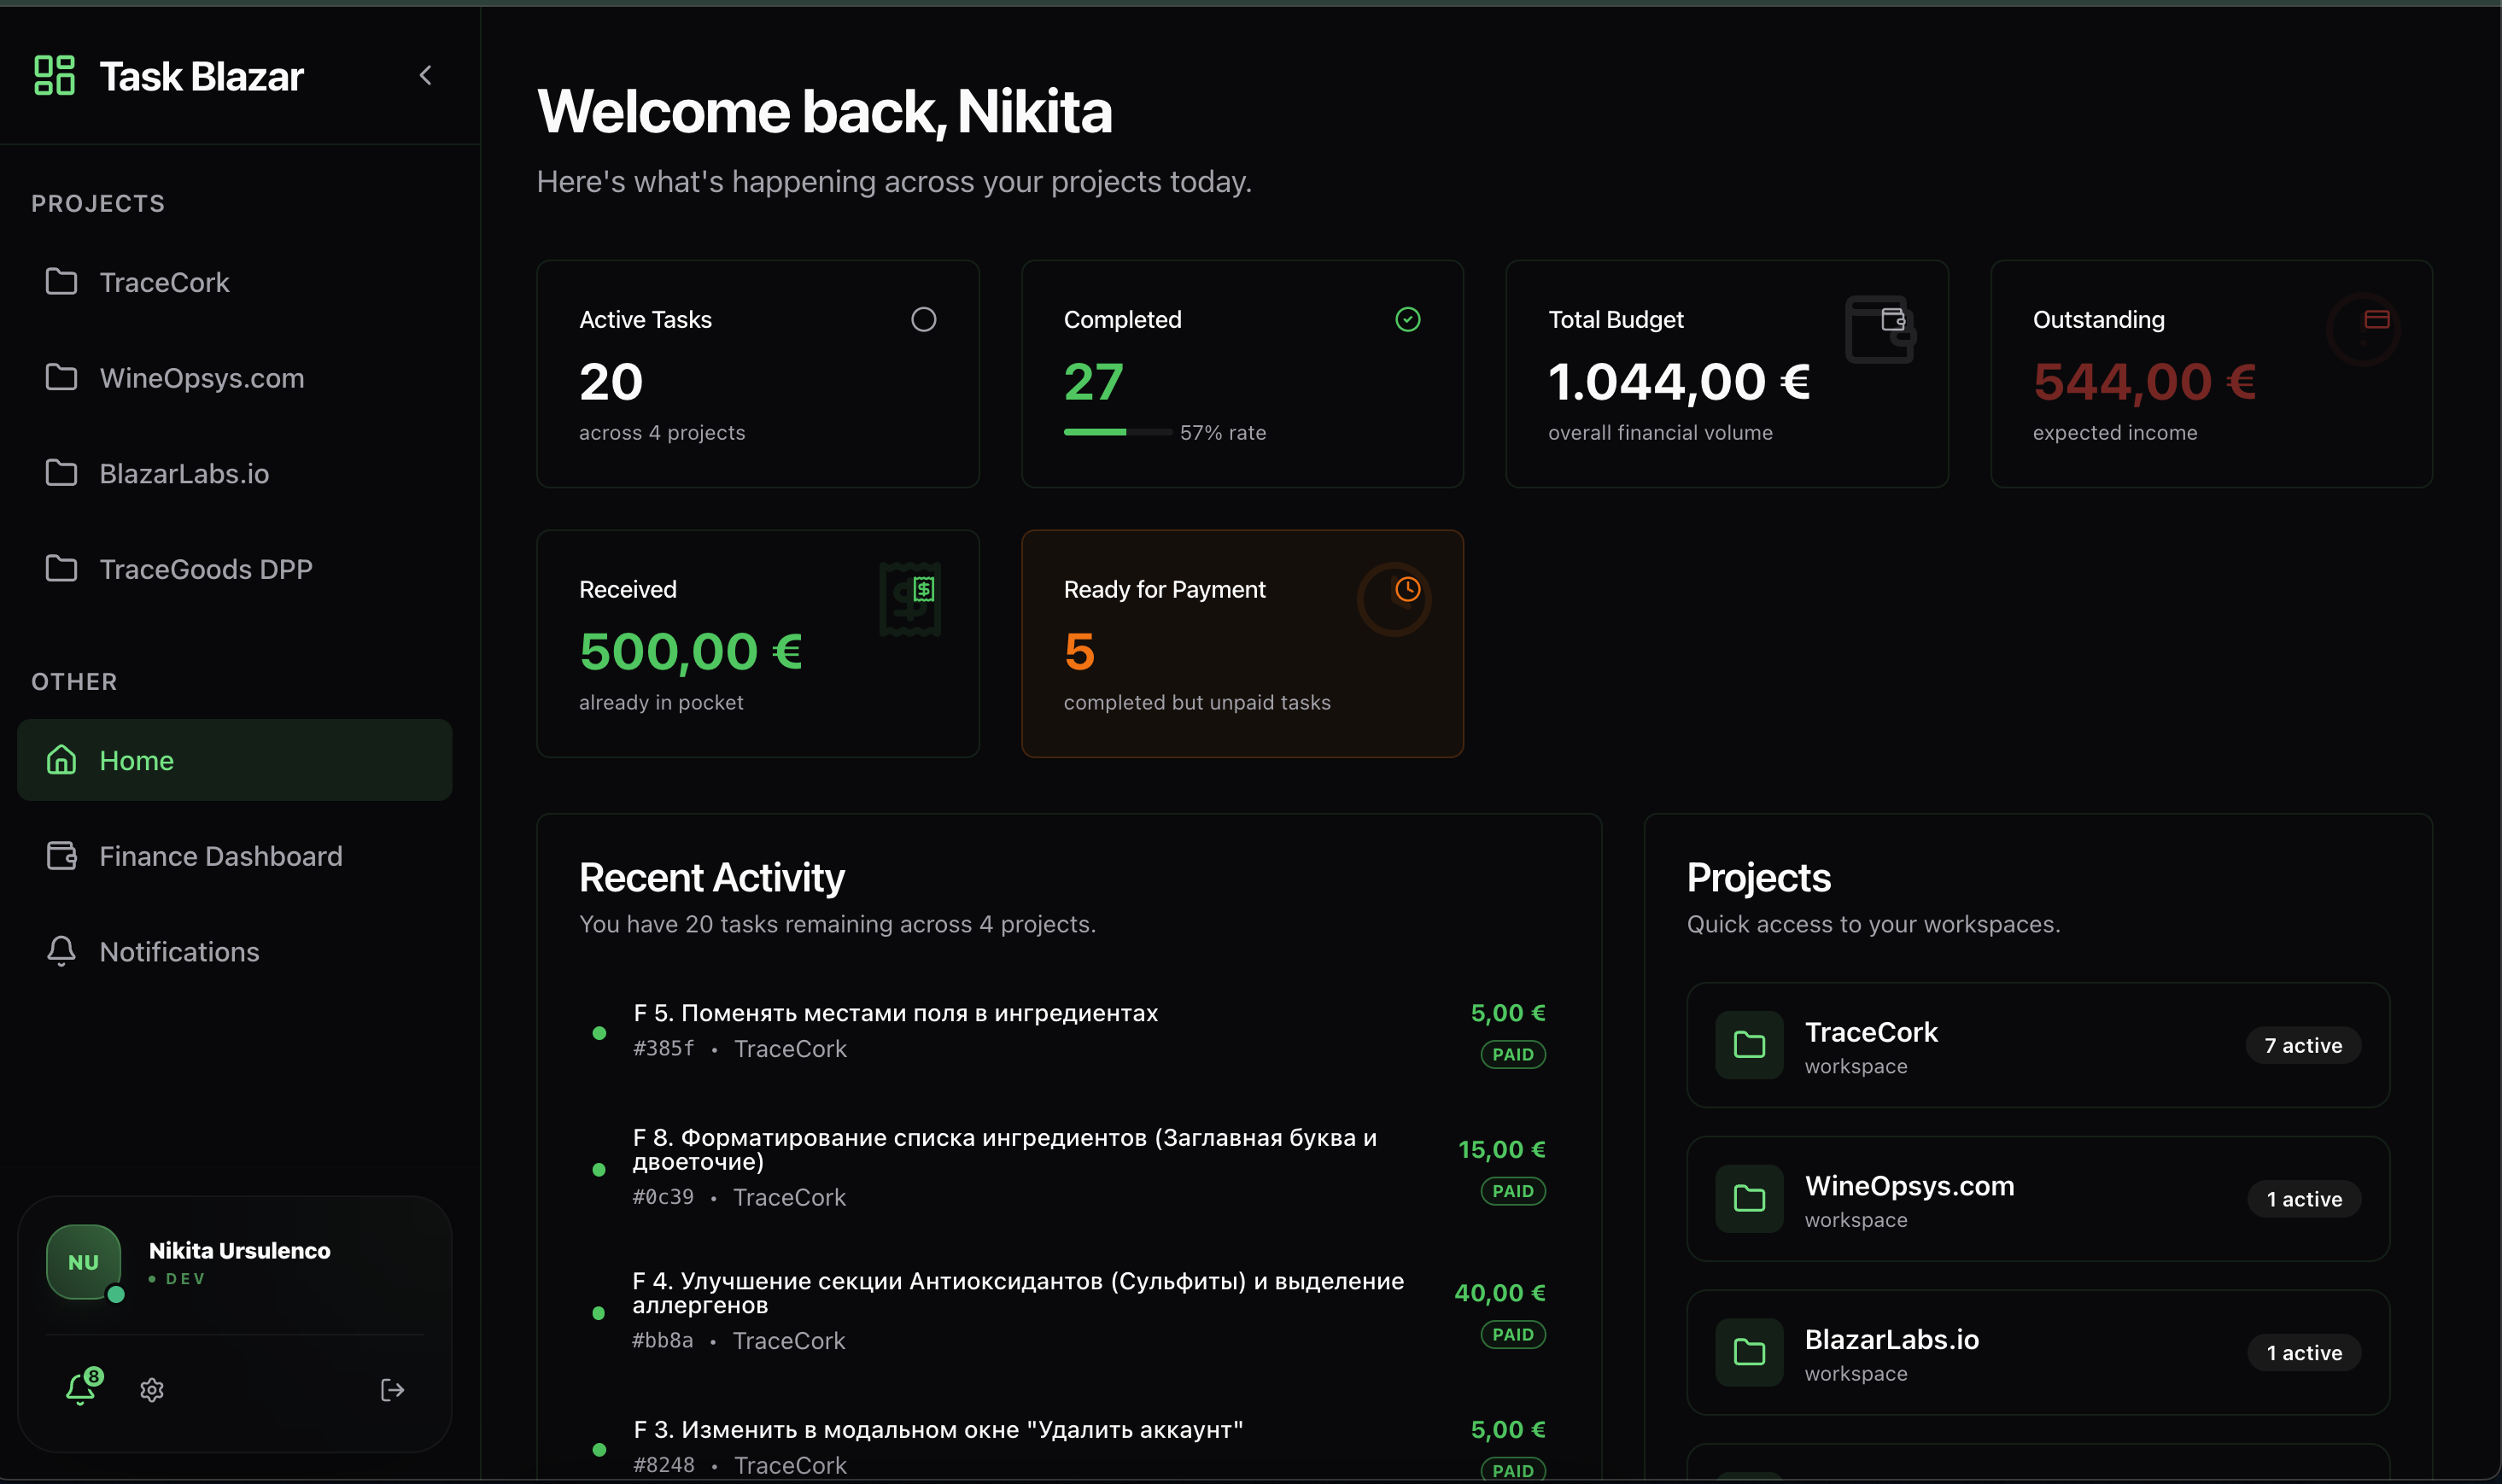2502x1484 pixels.
Task: Click the BlazarLabs.io sidebar folder icon
Action: (61, 473)
